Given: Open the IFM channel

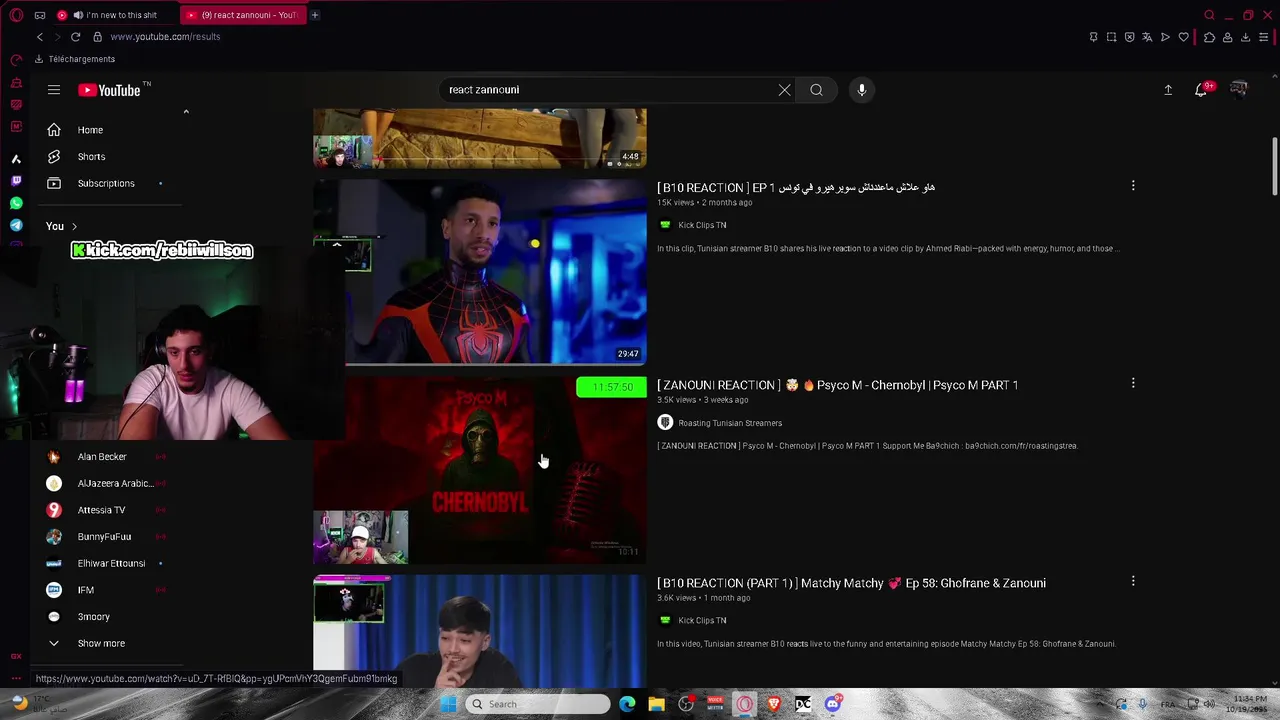Looking at the screenshot, I should tap(86, 590).
